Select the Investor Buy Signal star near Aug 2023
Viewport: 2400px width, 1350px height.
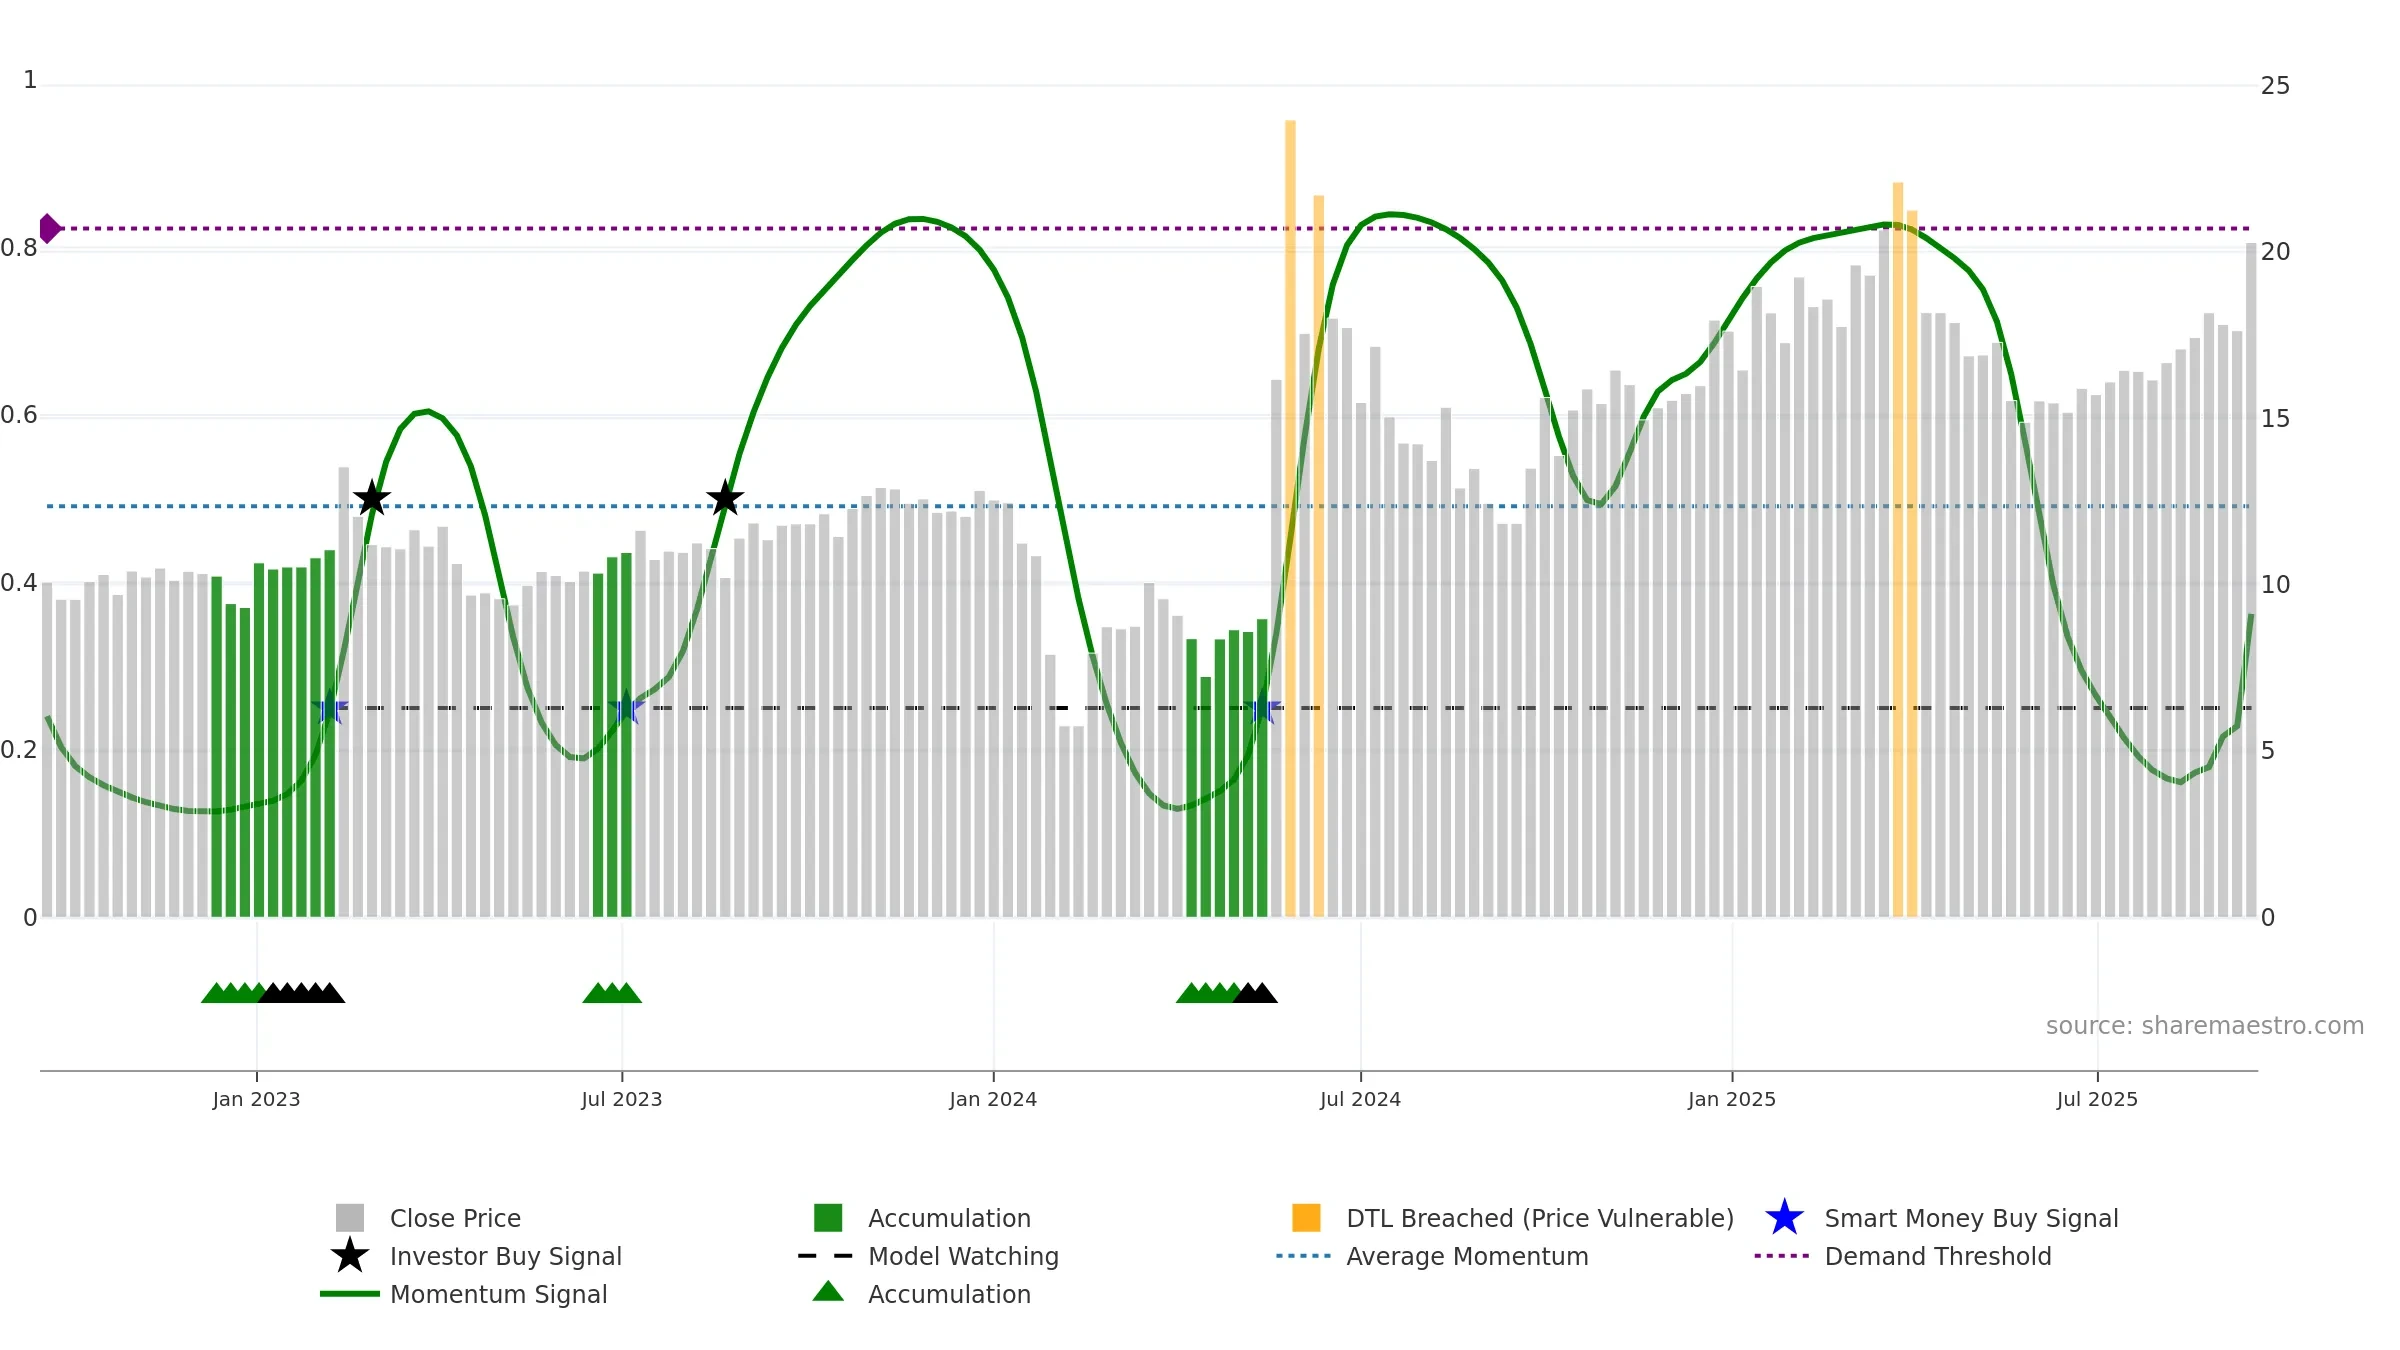pyautogui.click(x=725, y=497)
